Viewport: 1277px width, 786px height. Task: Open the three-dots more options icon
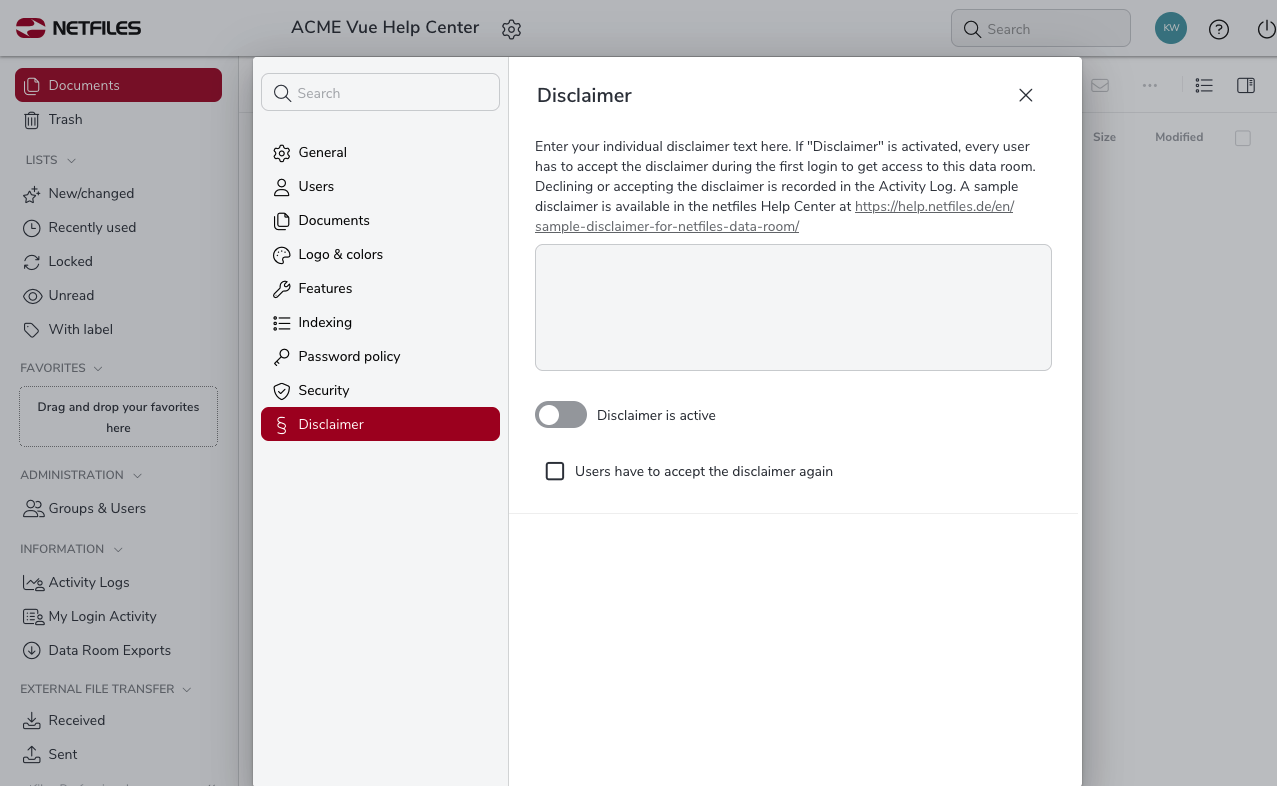point(1150,86)
